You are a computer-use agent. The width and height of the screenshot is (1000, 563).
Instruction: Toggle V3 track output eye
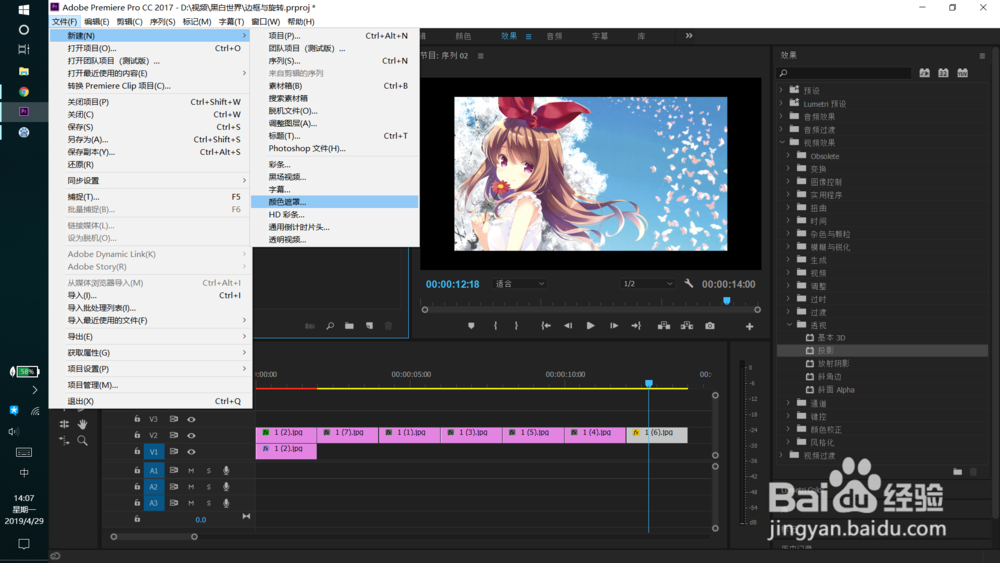tap(191, 419)
